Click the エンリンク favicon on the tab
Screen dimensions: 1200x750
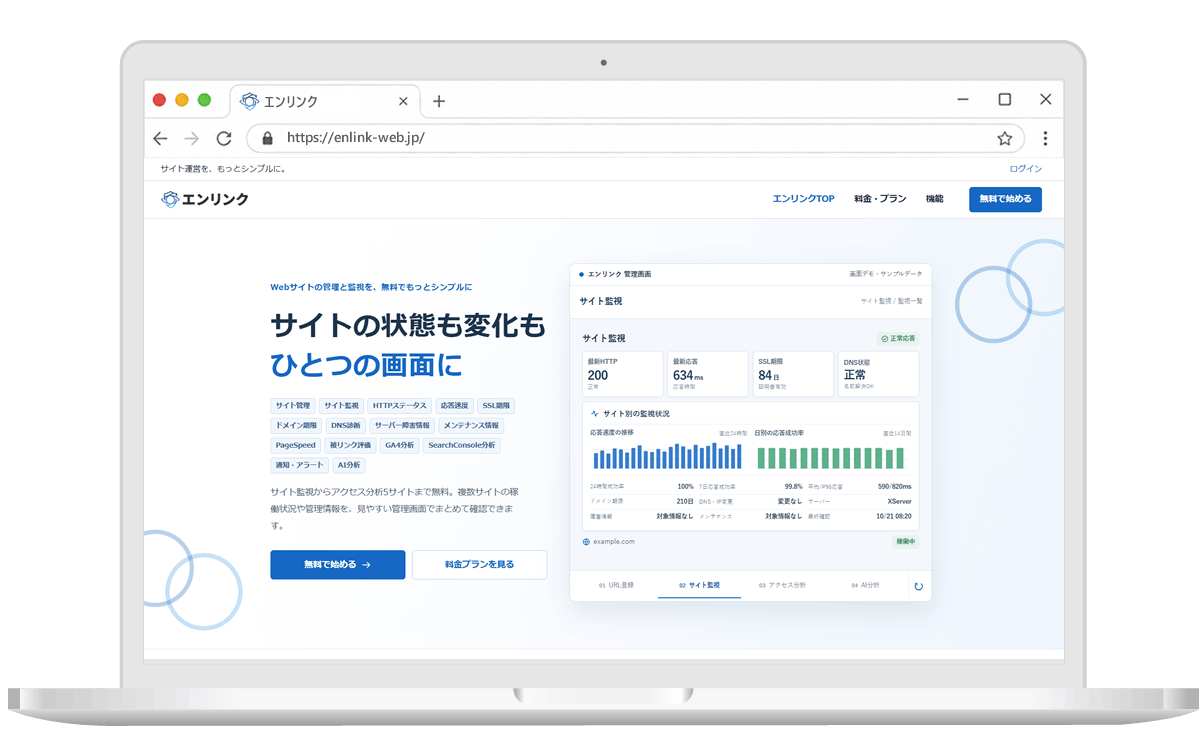249,101
